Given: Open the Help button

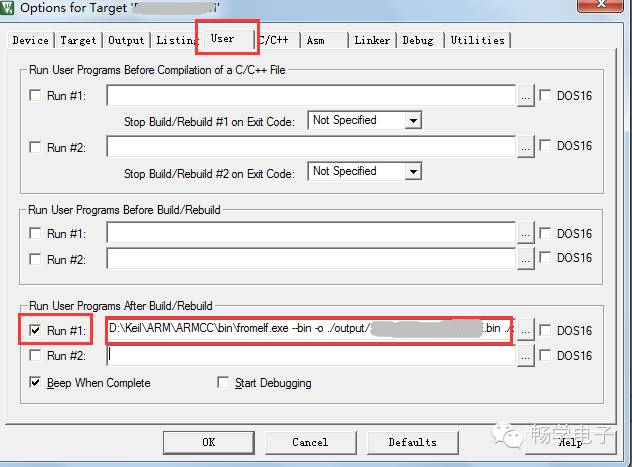Looking at the screenshot, I should 571,442.
